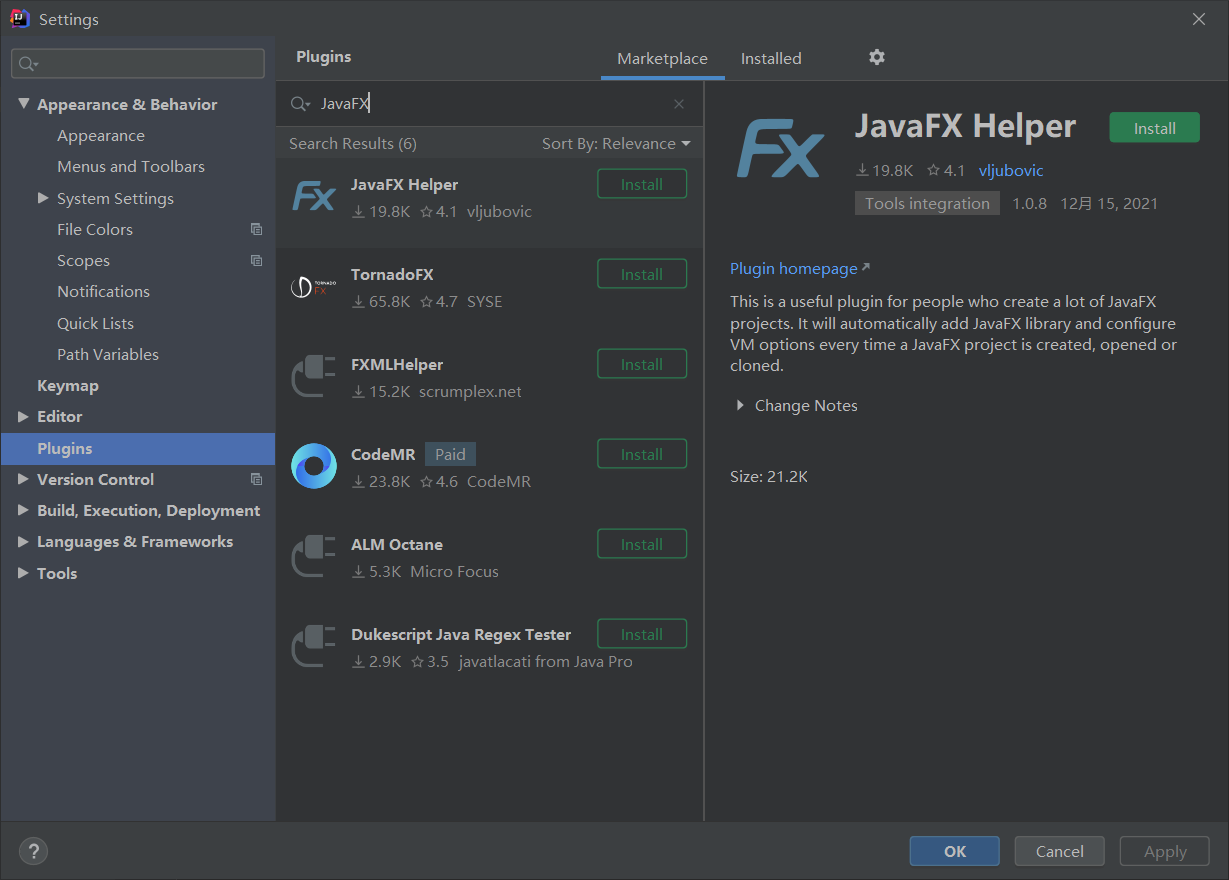1229x880 pixels.
Task: Click the FXMLHelper plug icon
Action: [x=313, y=377]
